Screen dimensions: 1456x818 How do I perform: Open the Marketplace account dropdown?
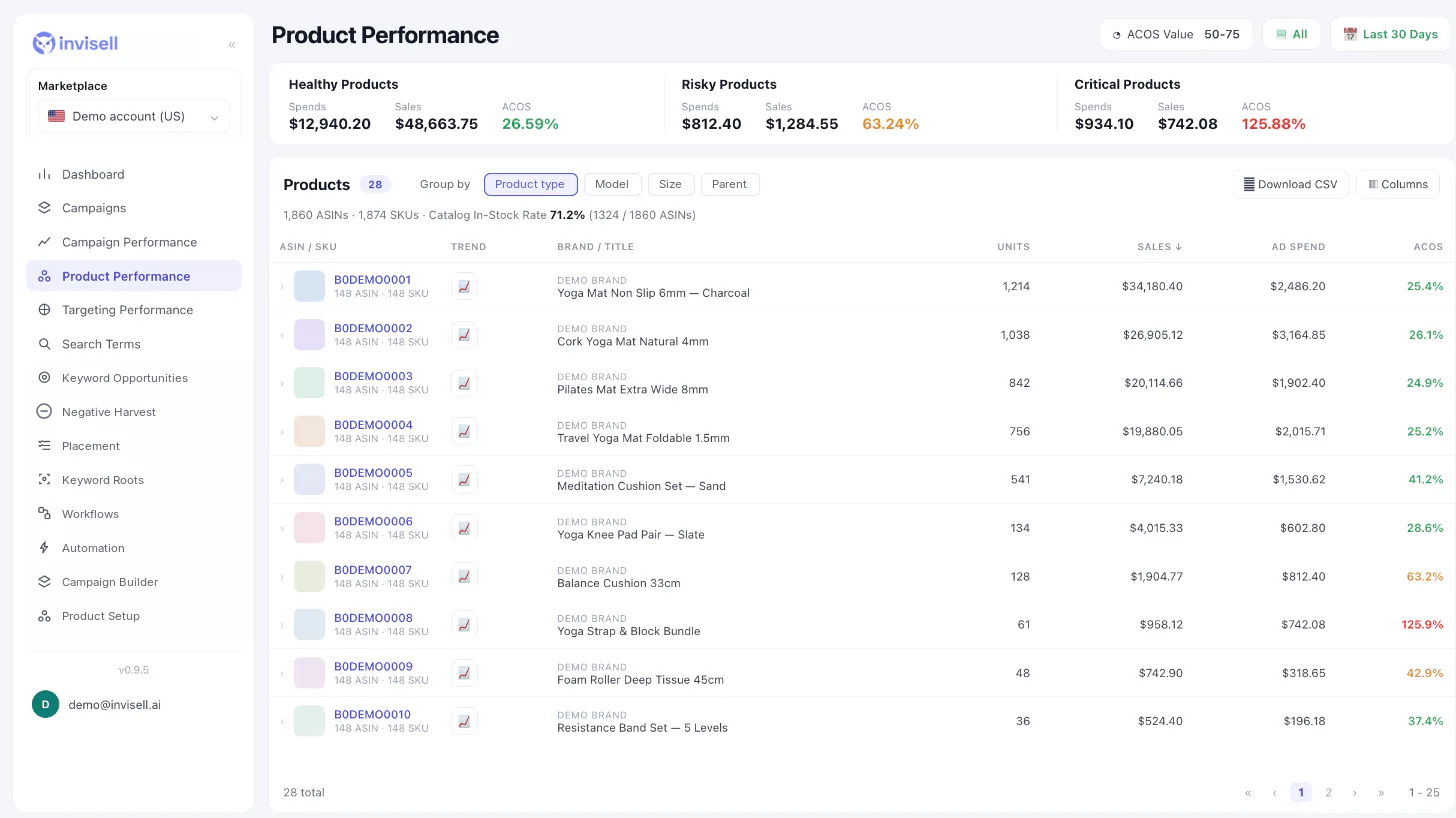[x=134, y=116]
